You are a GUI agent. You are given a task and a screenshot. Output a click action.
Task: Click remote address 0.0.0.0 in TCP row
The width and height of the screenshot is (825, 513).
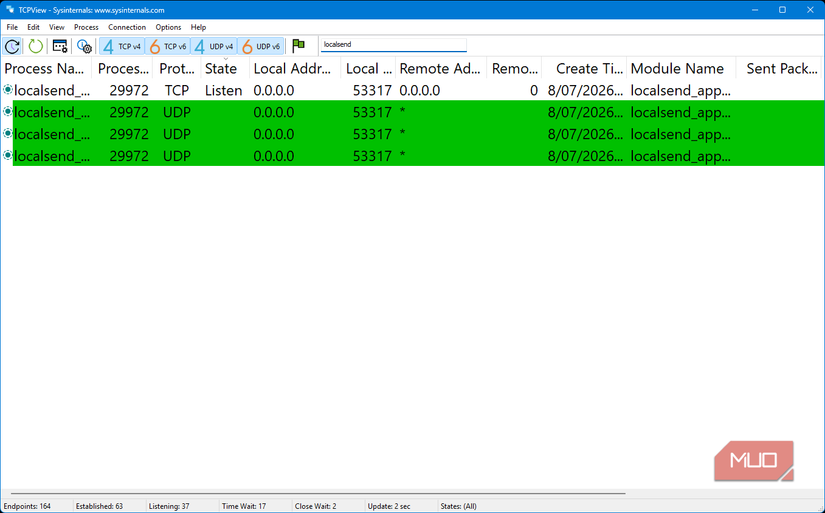420,90
